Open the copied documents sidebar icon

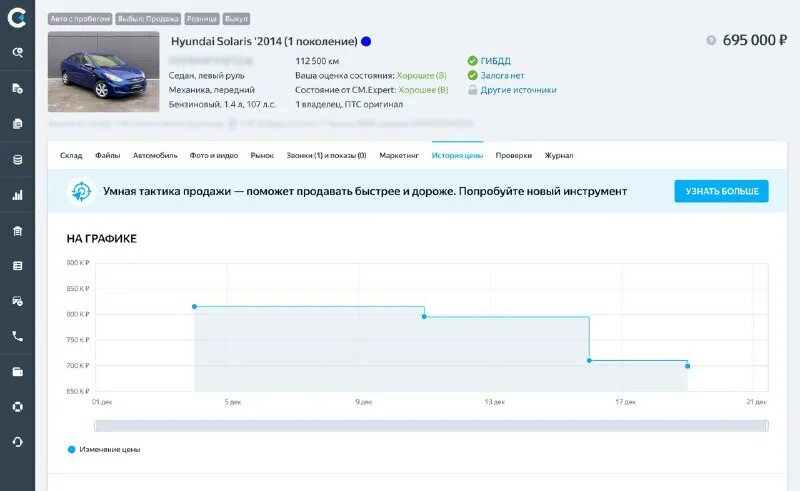[17, 124]
